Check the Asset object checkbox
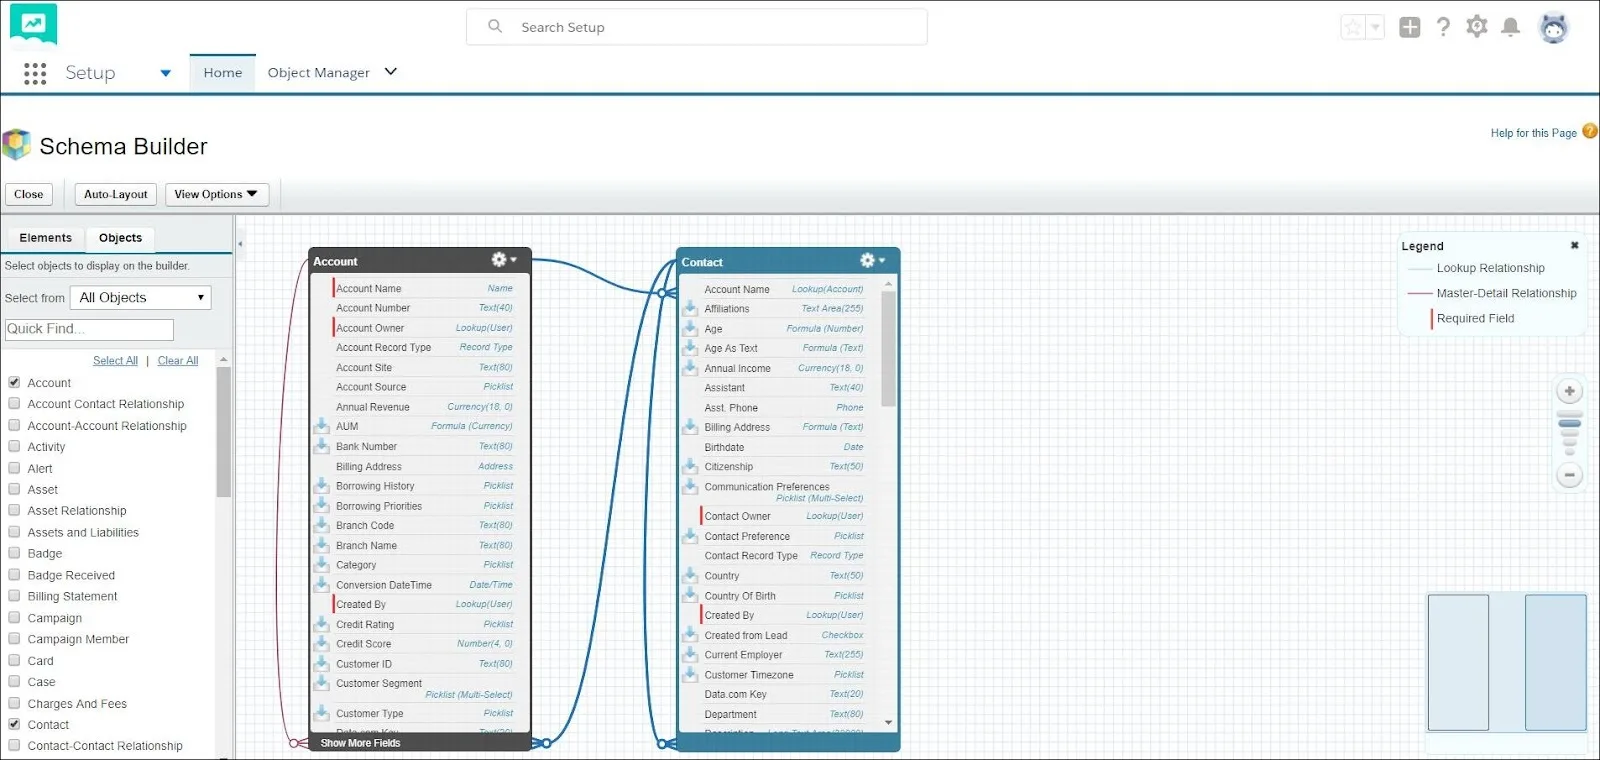The image size is (1600, 760). point(14,489)
